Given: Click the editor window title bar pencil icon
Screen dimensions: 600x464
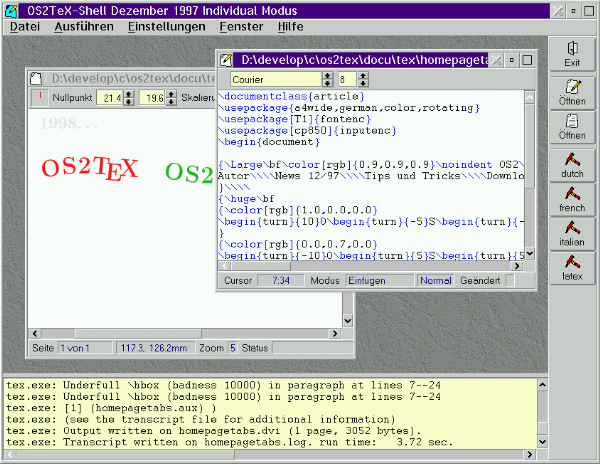Looking at the screenshot, I should [x=225, y=60].
